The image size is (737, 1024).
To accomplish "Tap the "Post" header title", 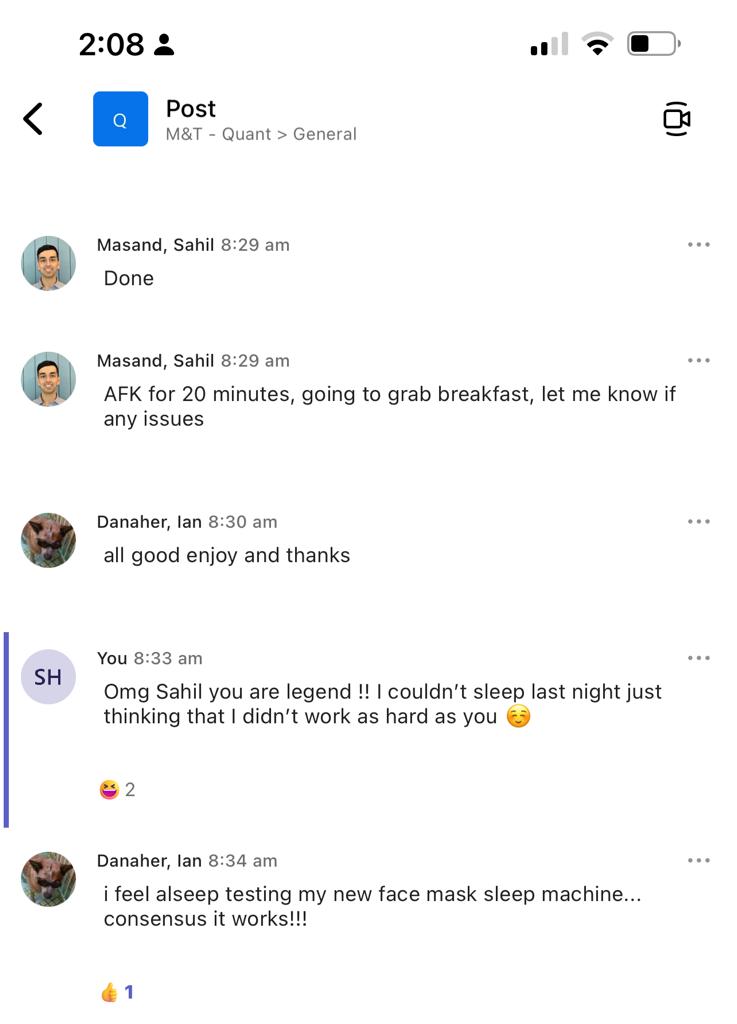I will (x=191, y=108).
